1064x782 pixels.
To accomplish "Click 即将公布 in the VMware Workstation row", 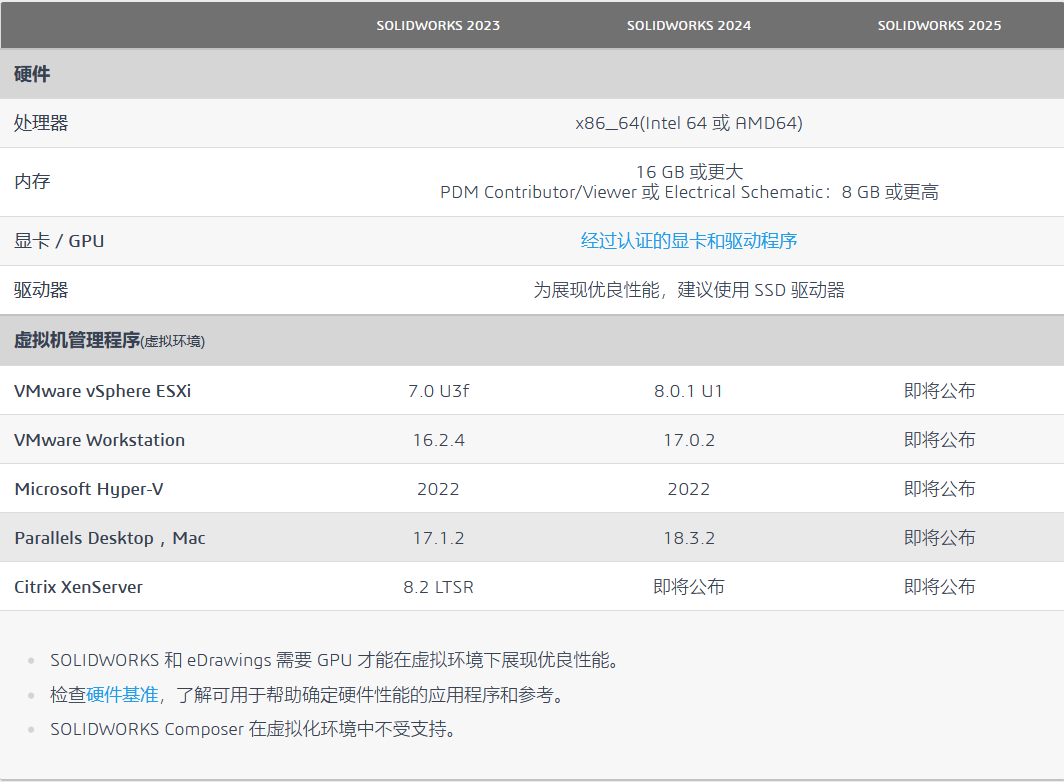I will click(x=939, y=440).
